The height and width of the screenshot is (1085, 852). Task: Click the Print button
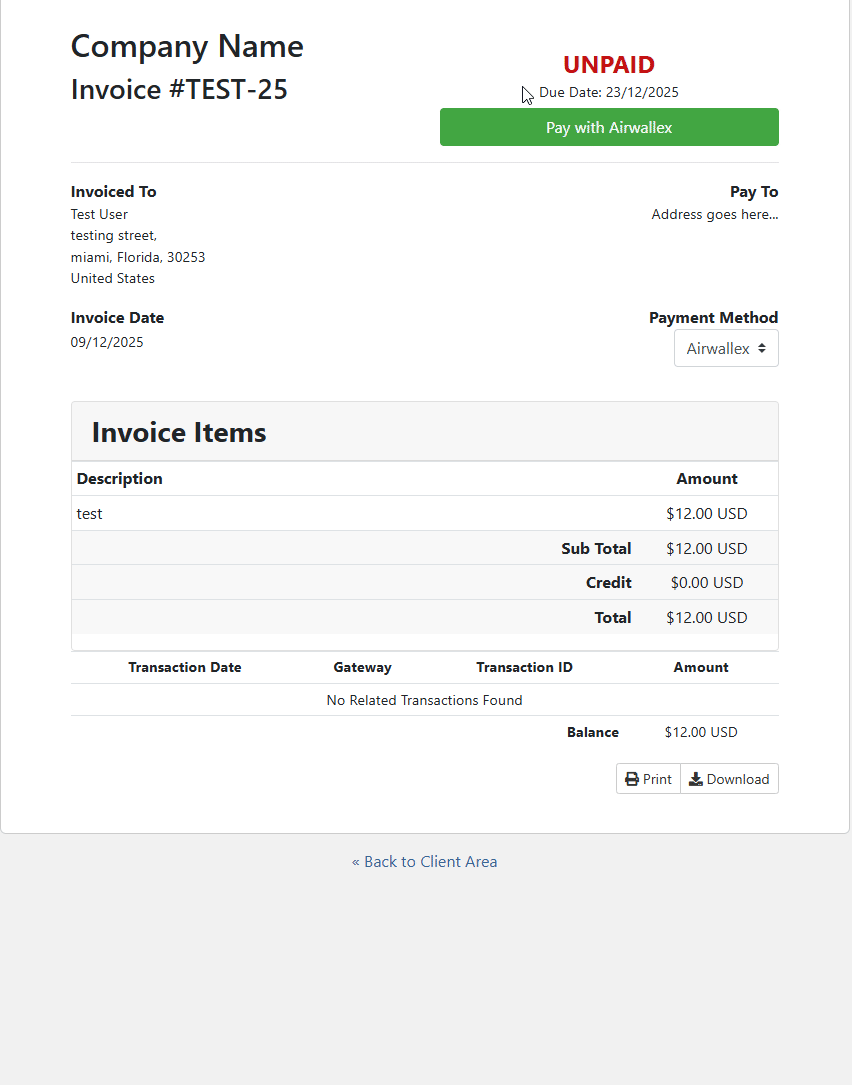click(648, 778)
